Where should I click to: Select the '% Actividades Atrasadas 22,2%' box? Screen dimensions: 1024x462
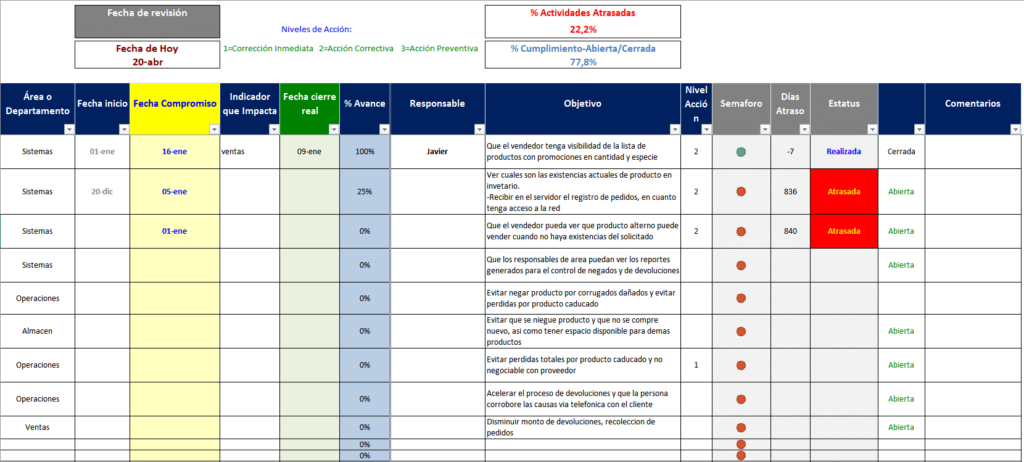[x=583, y=21]
